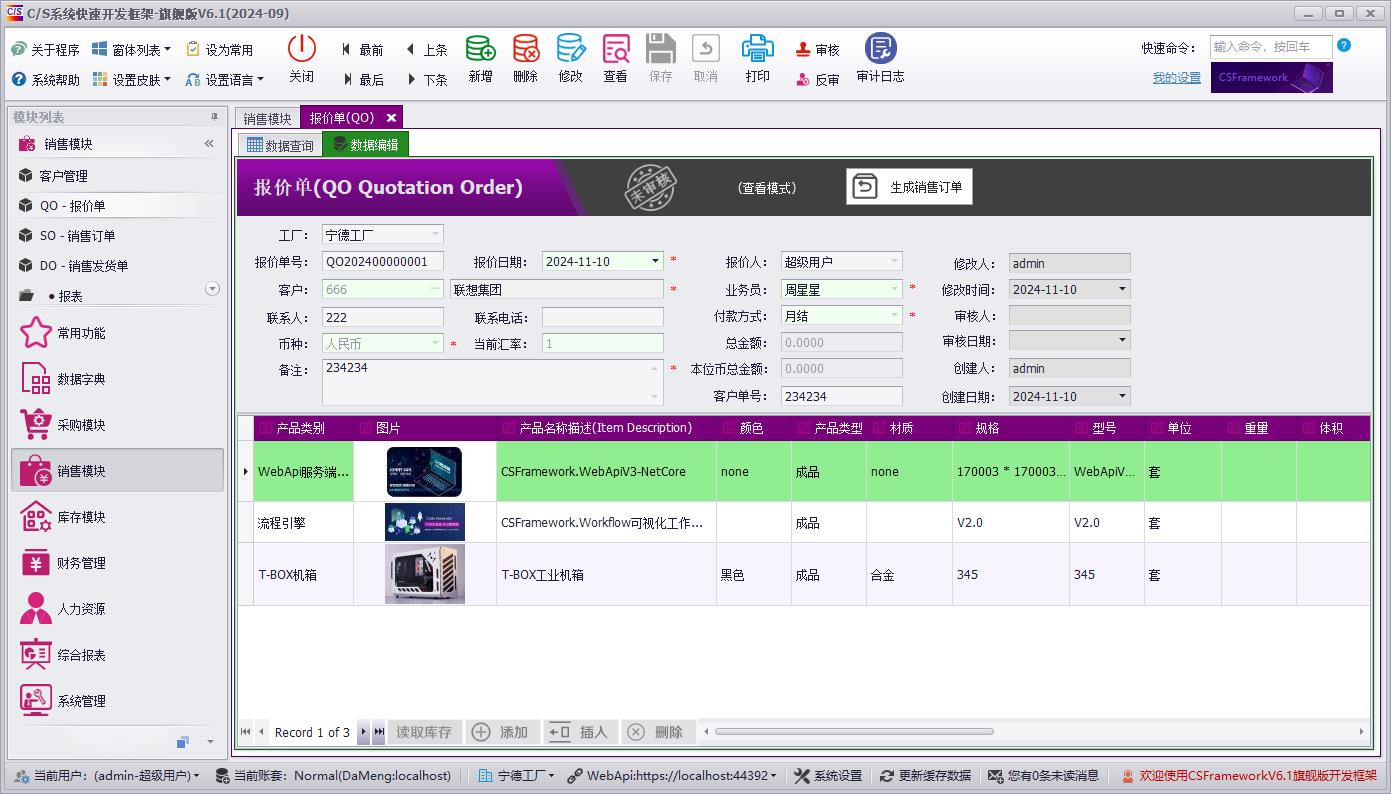Open the 付款方式 dropdown showing 月结
1391x794 pixels.
click(895, 315)
